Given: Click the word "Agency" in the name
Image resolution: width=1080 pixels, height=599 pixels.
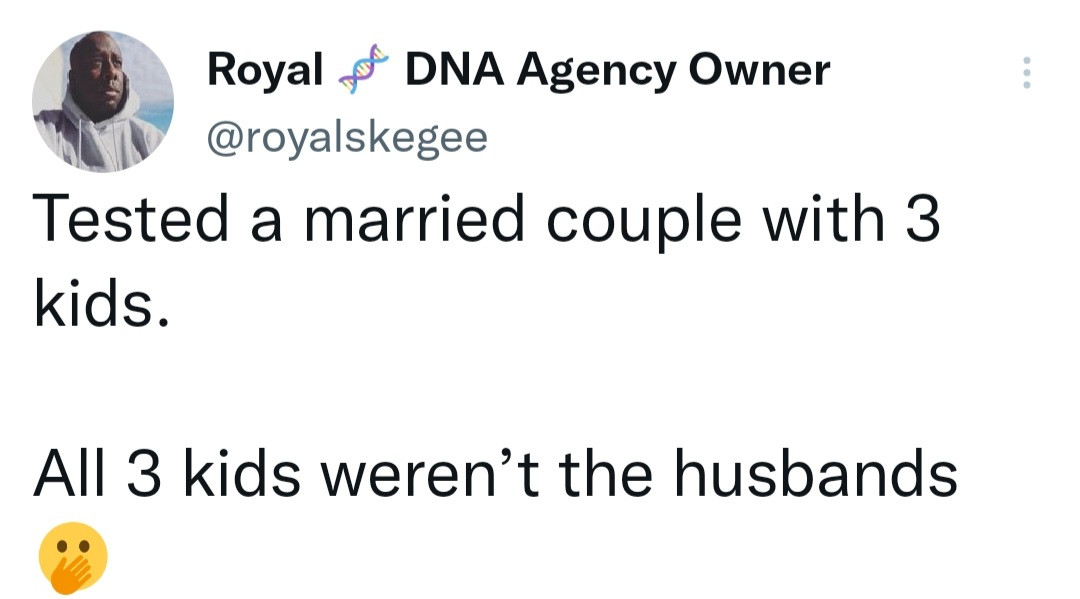Looking at the screenshot, I should click(596, 72).
